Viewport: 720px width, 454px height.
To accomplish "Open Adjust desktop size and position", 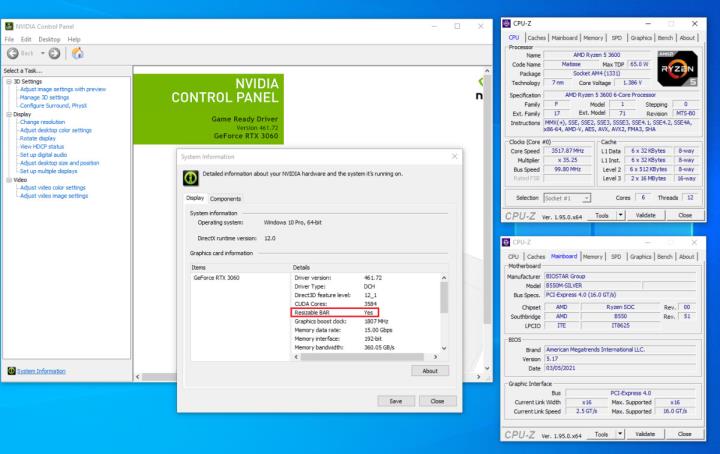I will click(x=59, y=163).
